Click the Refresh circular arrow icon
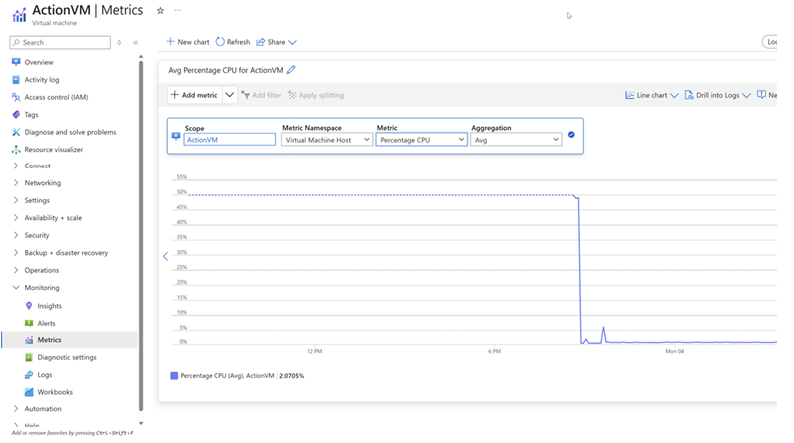794x443 pixels. [220, 42]
